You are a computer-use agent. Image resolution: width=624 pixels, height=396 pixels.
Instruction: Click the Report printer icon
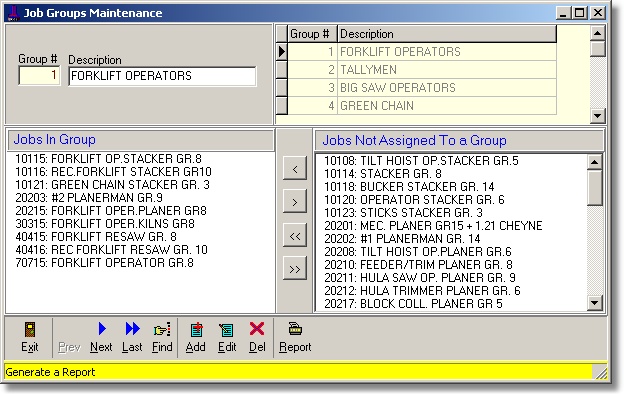pos(295,329)
